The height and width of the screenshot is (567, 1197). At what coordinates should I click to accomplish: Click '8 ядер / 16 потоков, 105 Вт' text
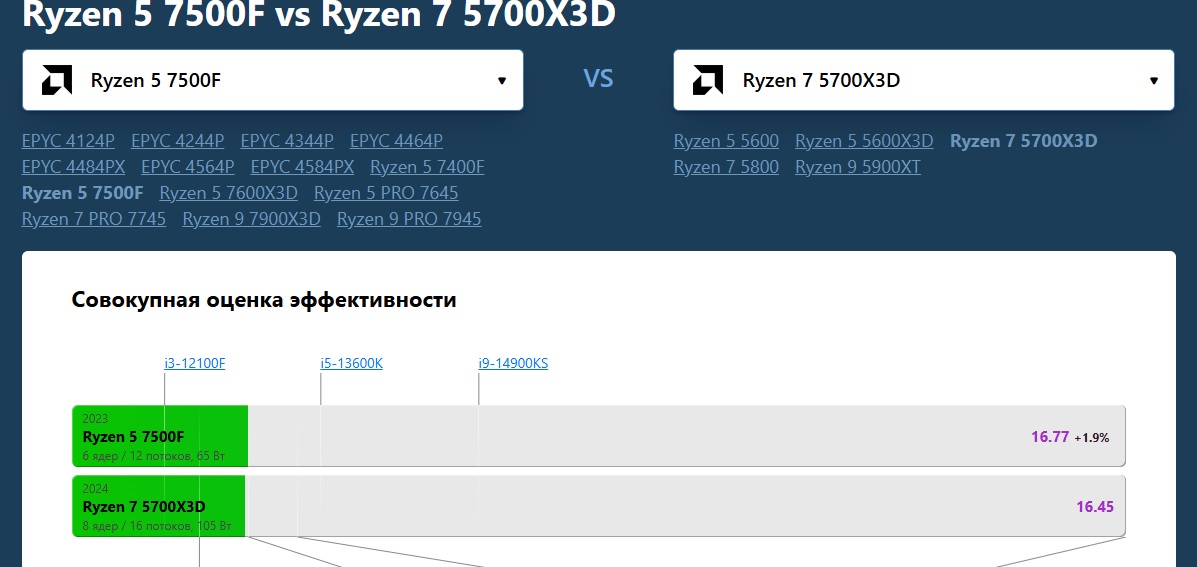coord(156,526)
